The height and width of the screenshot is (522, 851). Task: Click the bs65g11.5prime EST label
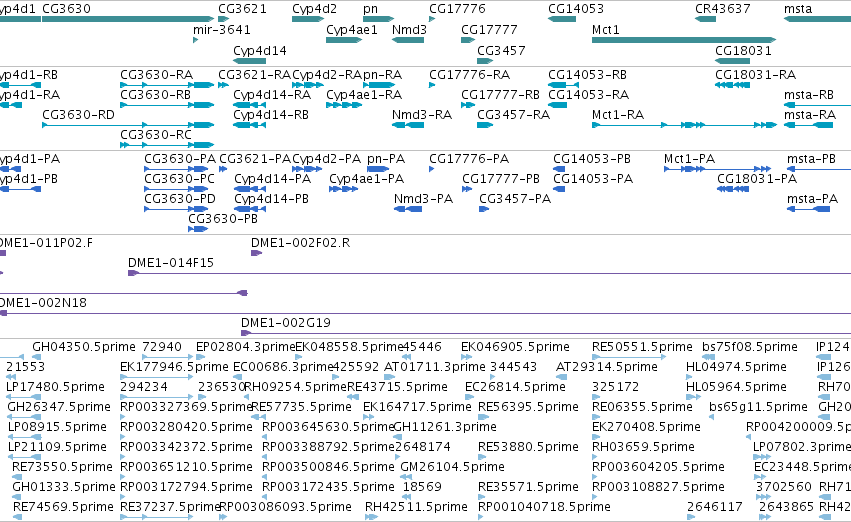pos(758,406)
